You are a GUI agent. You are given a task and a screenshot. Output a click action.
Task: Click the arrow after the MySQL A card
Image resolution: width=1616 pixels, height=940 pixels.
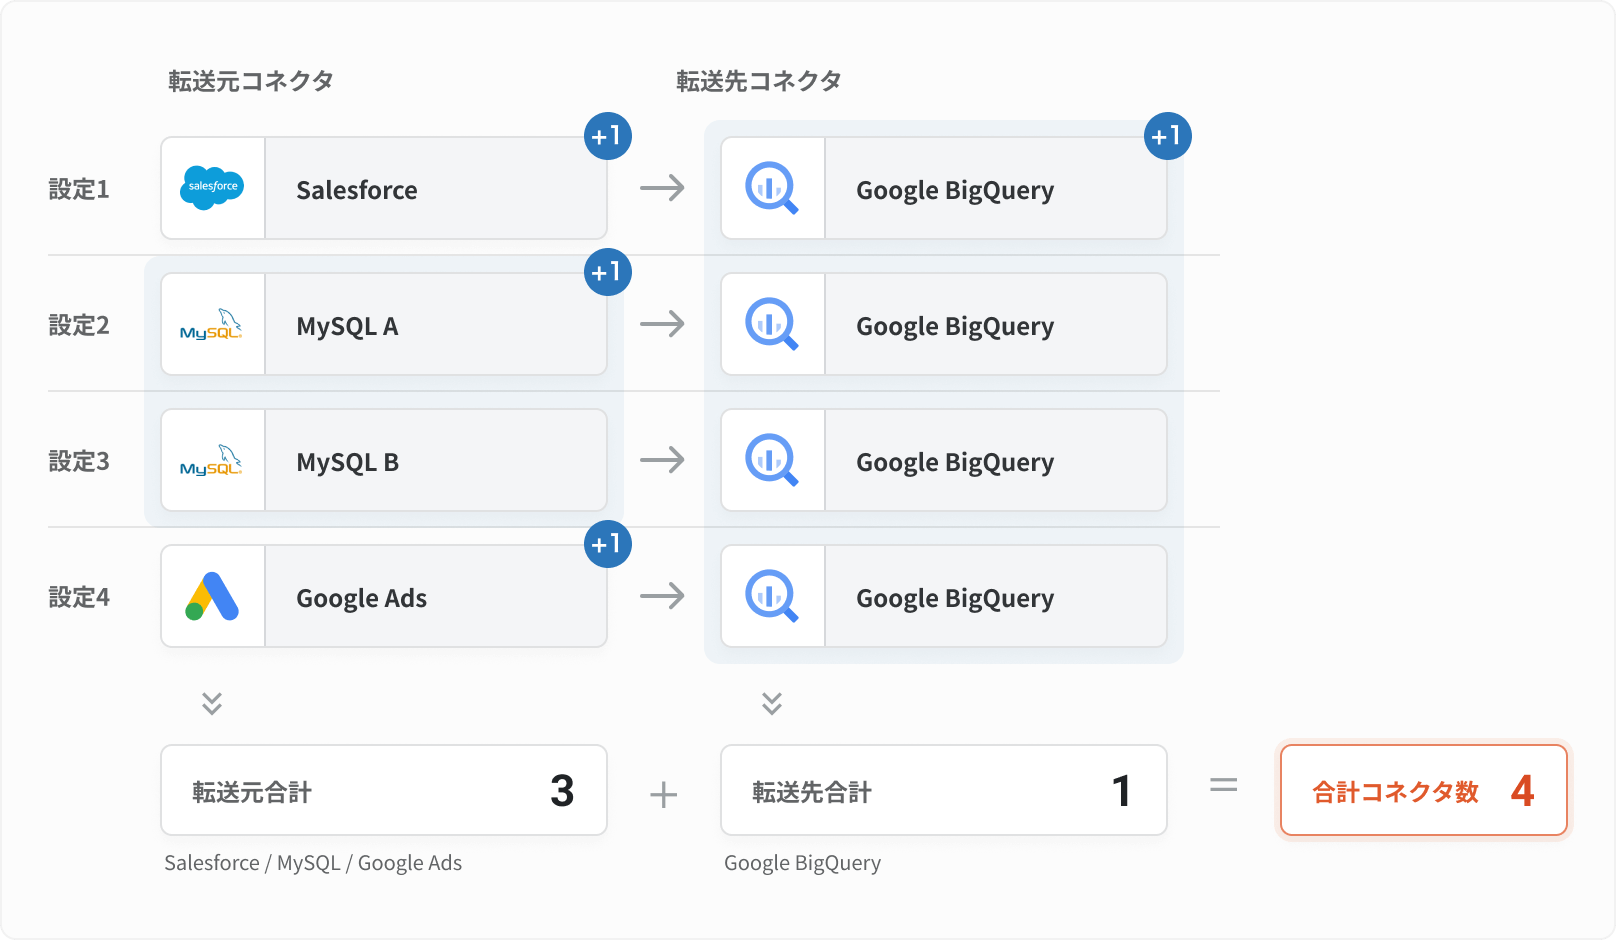(663, 324)
